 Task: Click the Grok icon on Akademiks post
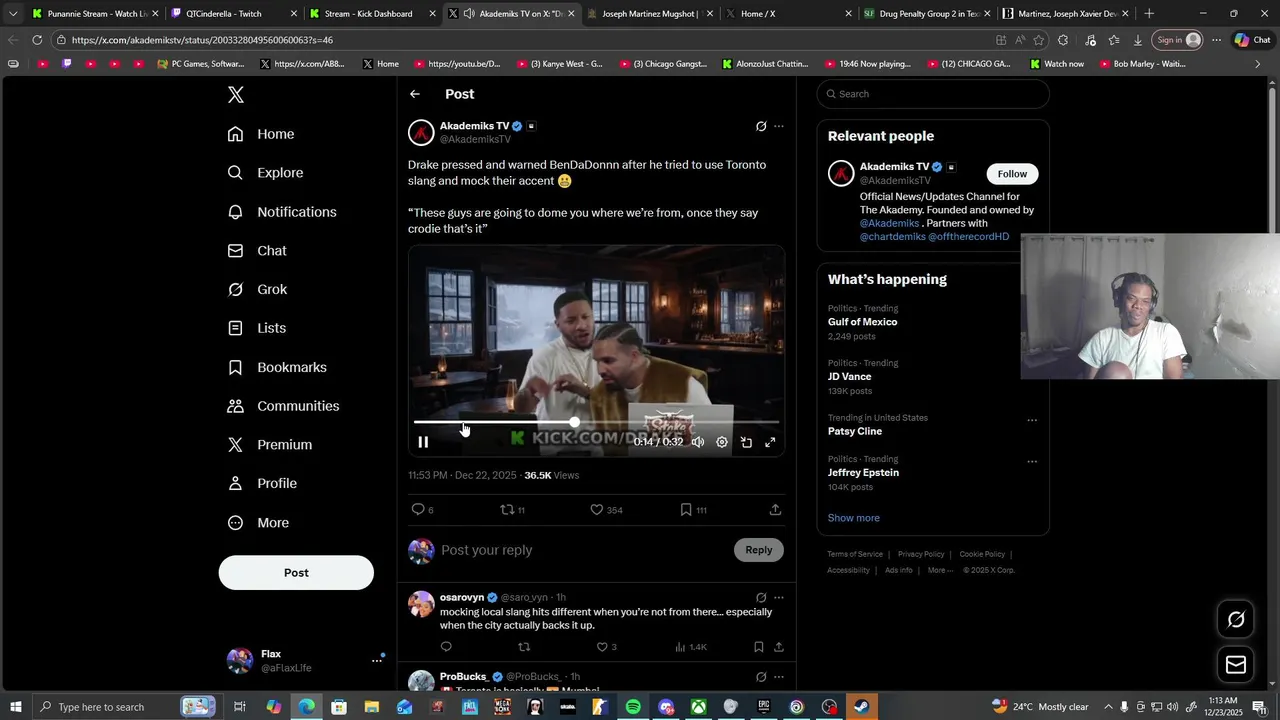coord(761,126)
